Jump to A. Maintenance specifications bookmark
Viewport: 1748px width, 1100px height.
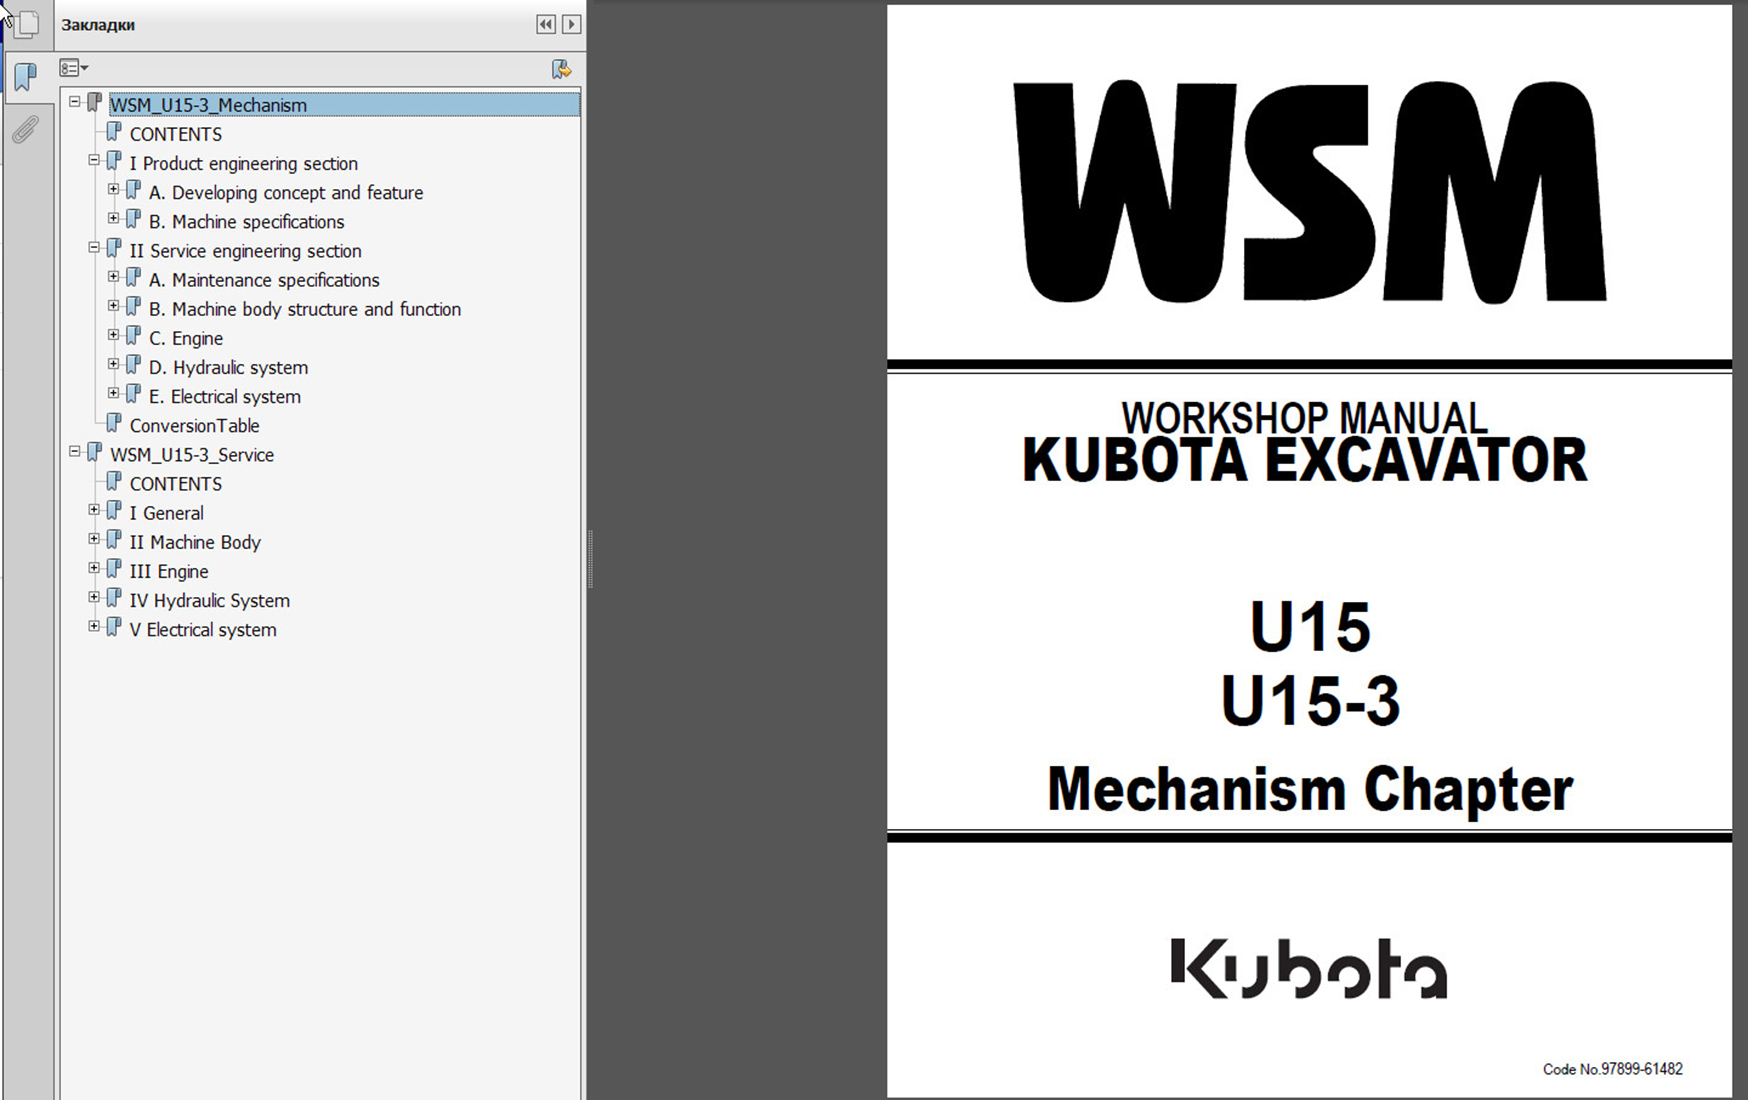point(264,280)
